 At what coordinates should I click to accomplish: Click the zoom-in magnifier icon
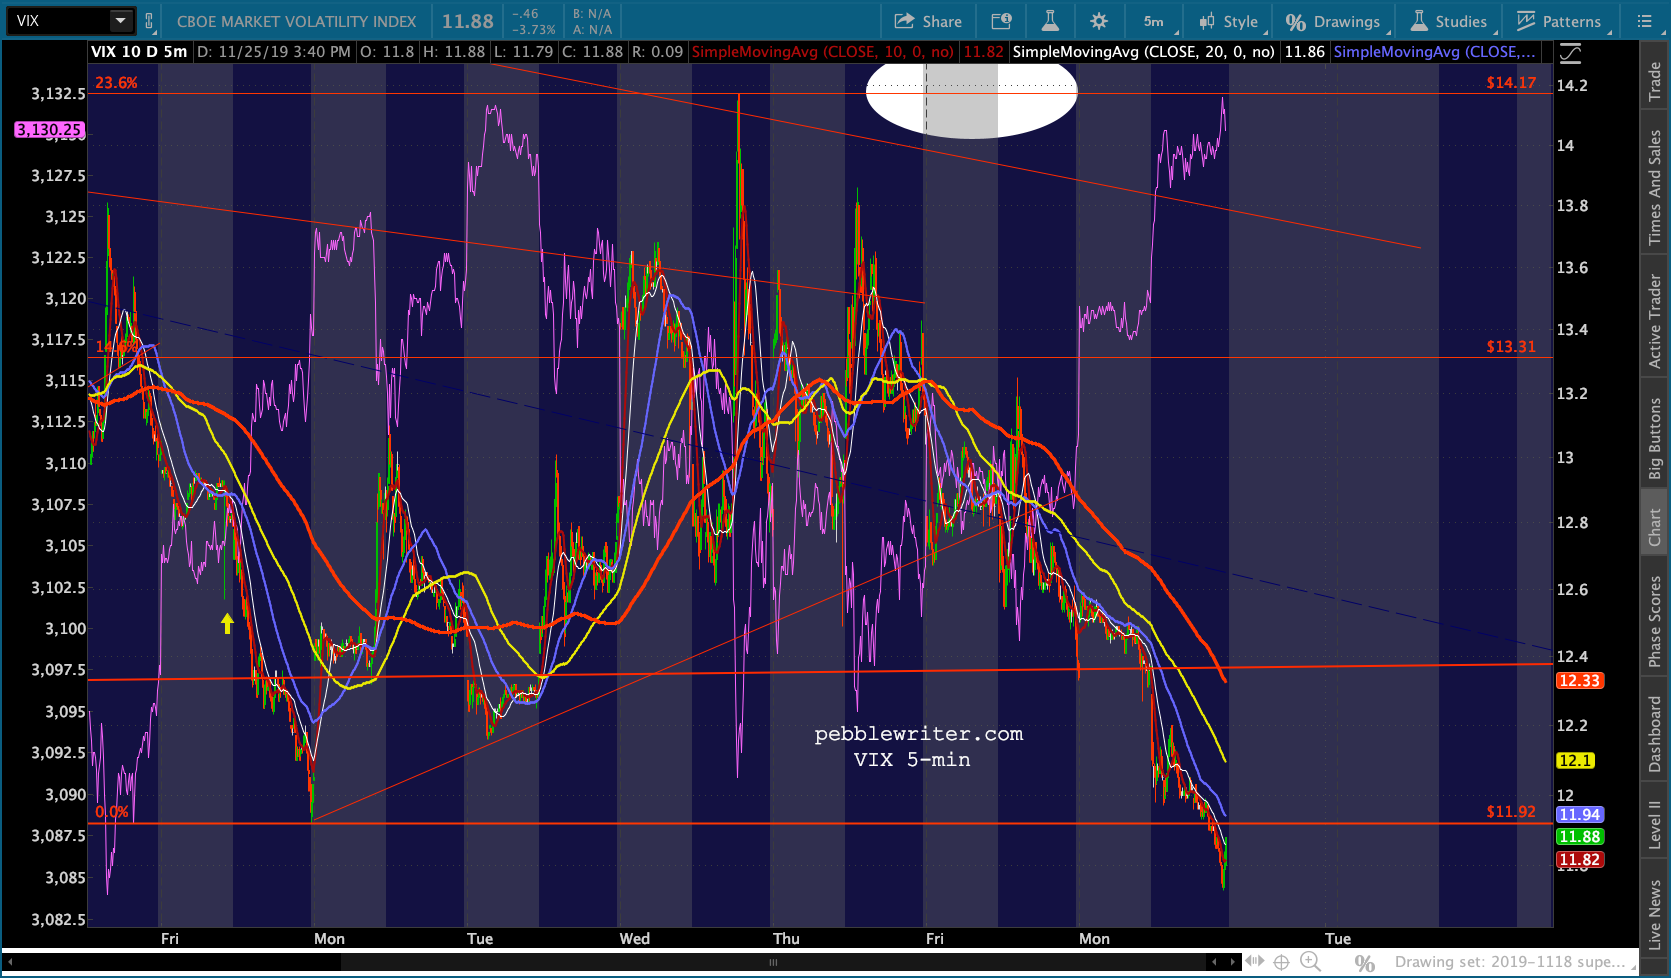pyautogui.click(x=1310, y=963)
